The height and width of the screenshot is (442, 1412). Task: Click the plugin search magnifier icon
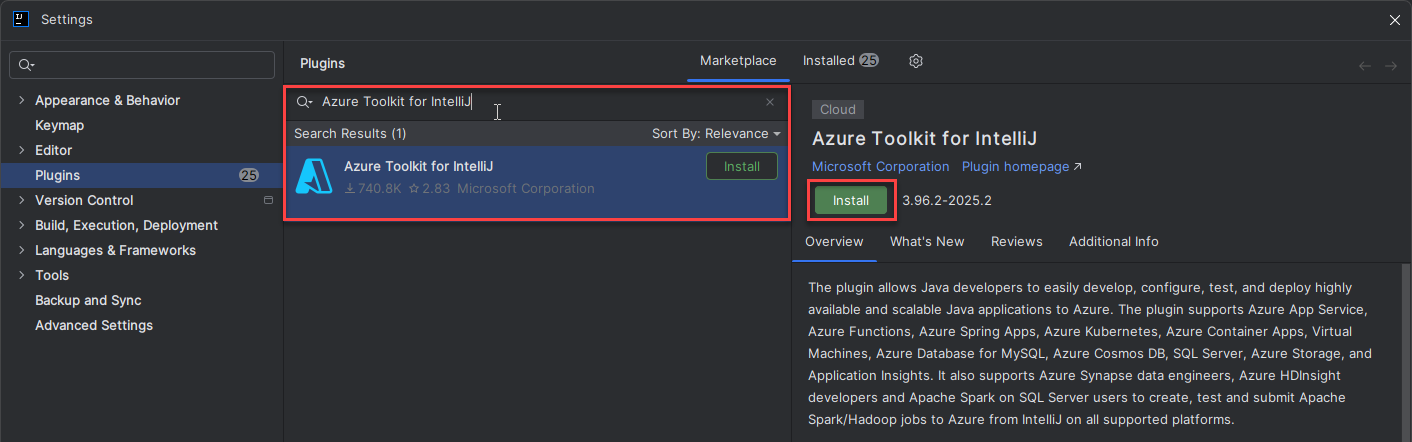(304, 102)
